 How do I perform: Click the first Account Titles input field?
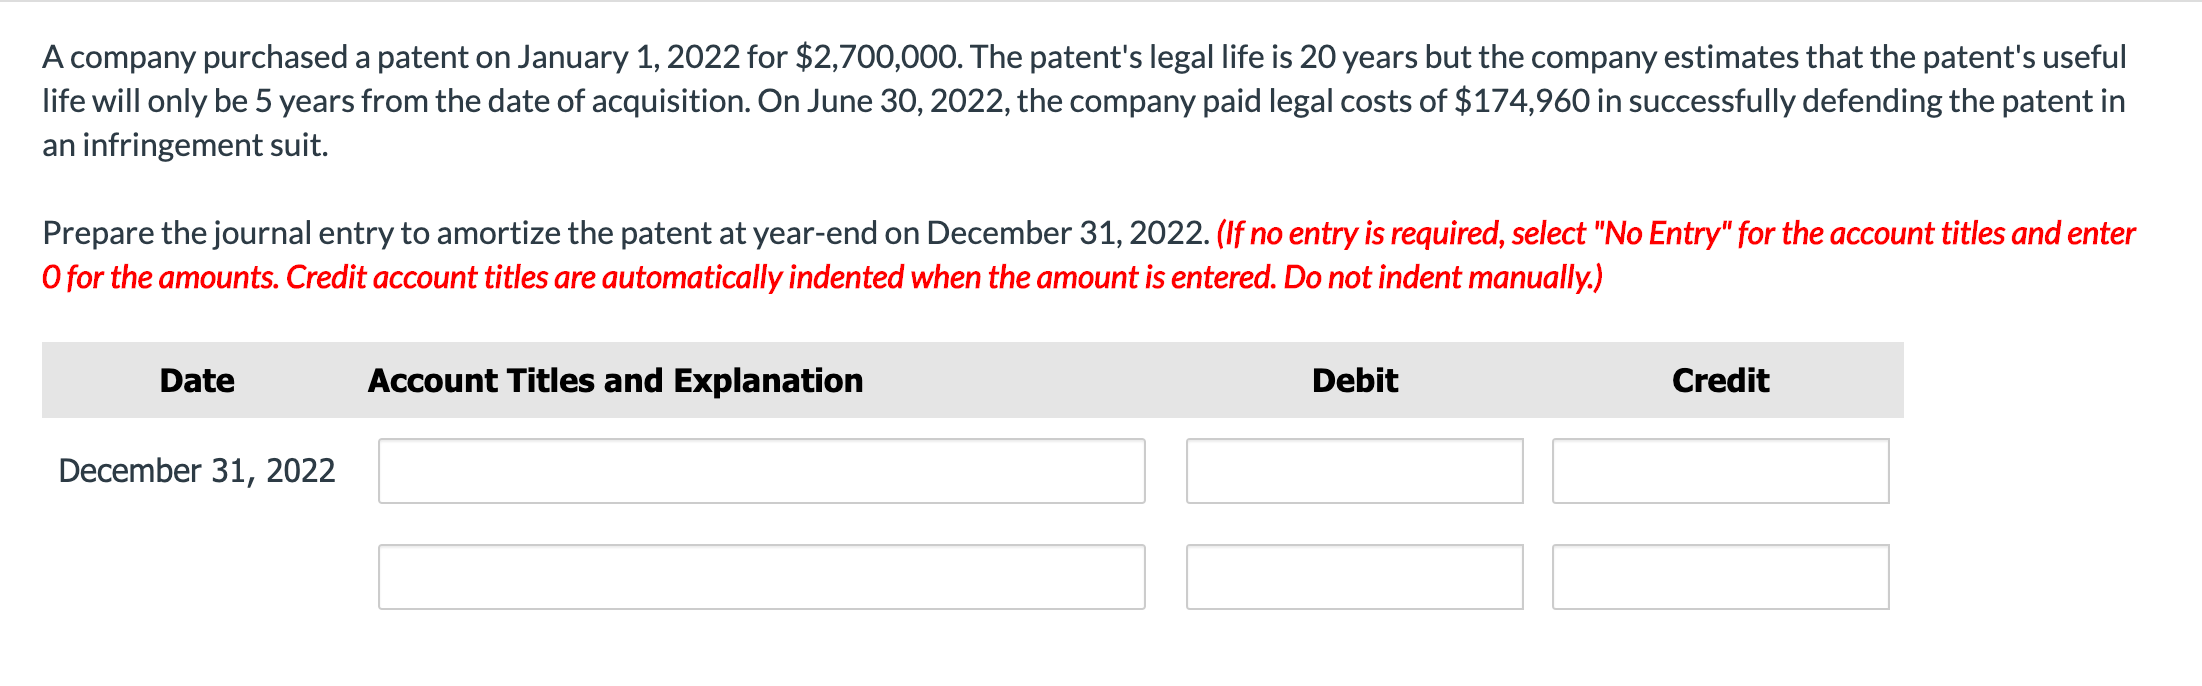[760, 470]
